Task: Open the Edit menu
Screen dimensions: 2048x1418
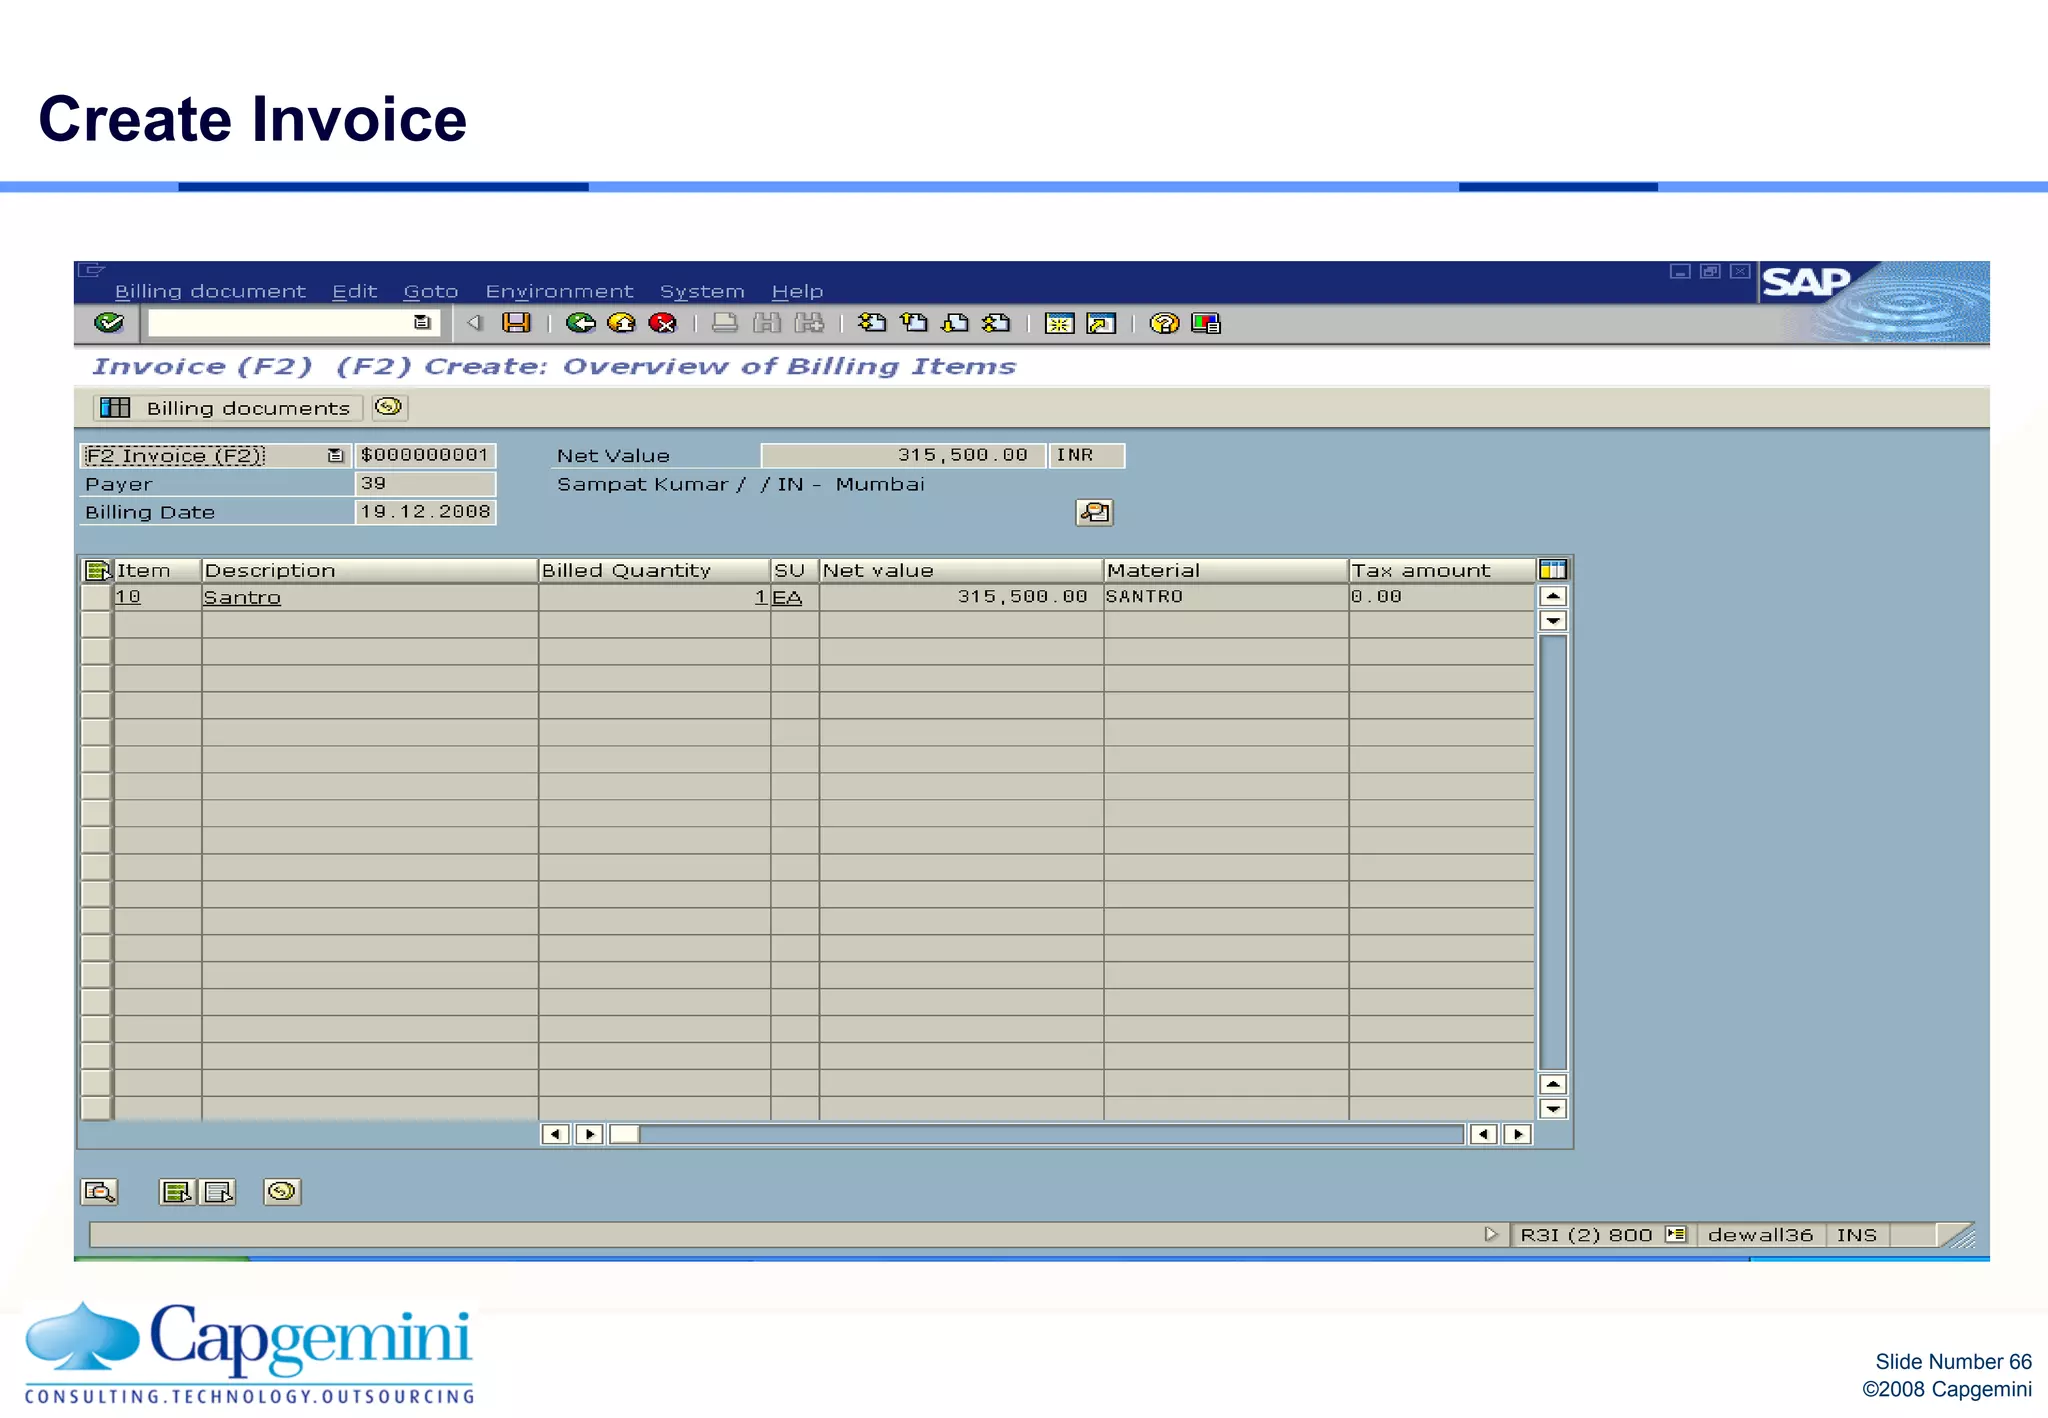Action: [x=355, y=291]
